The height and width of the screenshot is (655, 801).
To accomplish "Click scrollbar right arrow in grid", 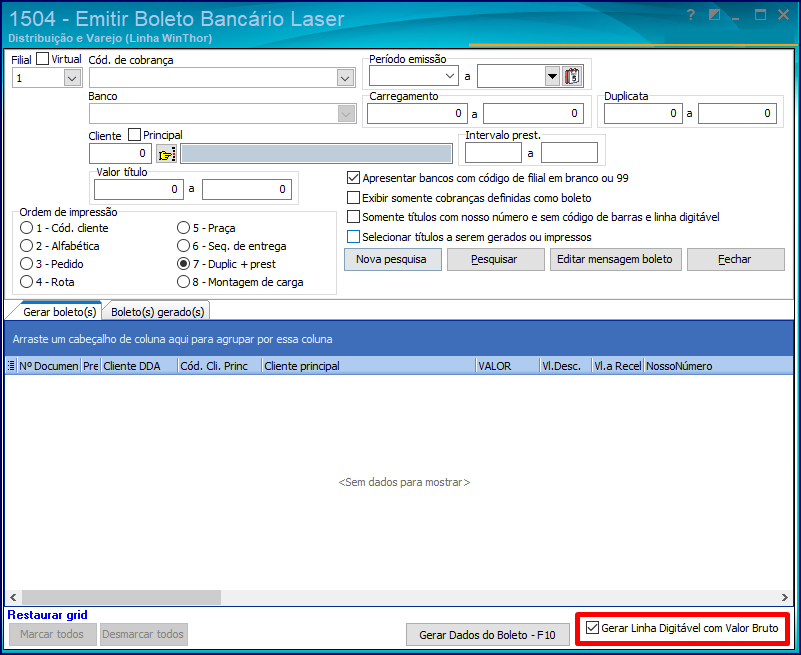I will [x=785, y=597].
